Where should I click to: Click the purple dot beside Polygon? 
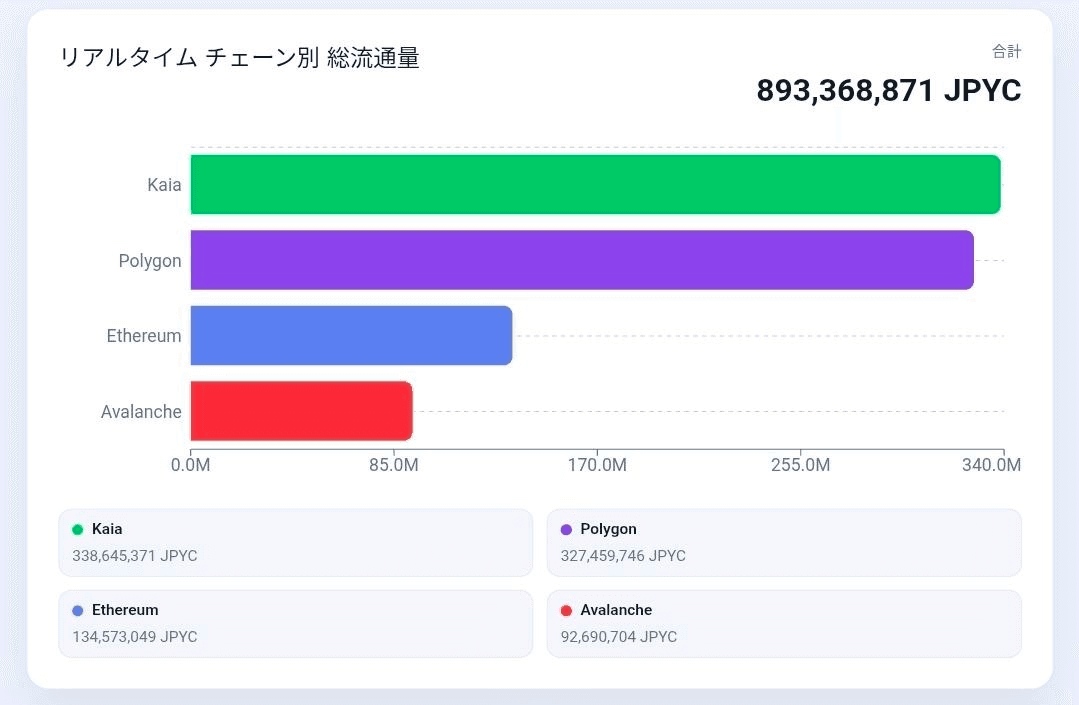pyautogui.click(x=566, y=530)
